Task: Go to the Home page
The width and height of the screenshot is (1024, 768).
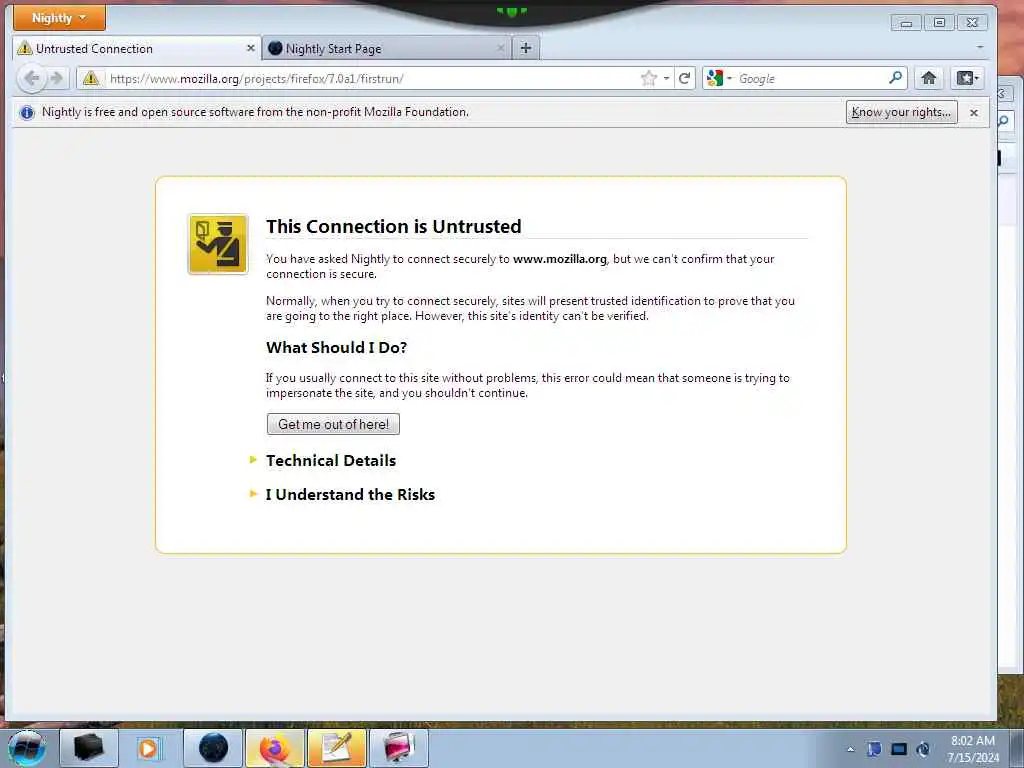Action: click(929, 78)
